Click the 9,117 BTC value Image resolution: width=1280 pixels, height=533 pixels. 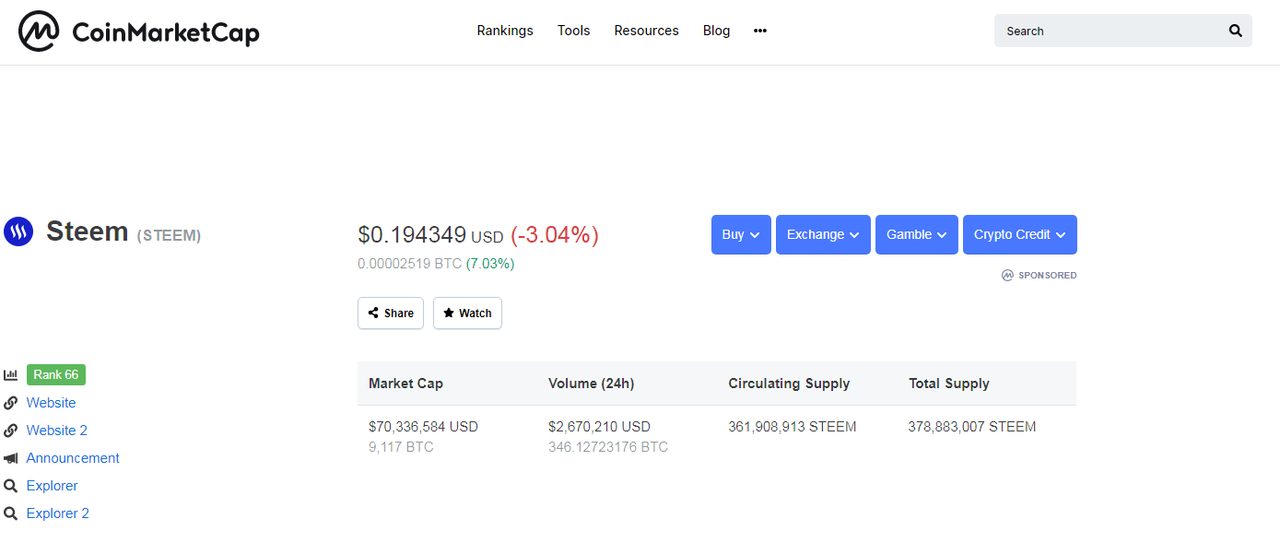401,447
